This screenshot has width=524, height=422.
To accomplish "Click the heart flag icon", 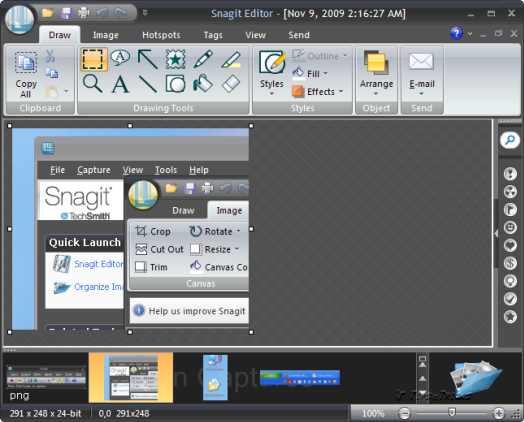I will (510, 245).
